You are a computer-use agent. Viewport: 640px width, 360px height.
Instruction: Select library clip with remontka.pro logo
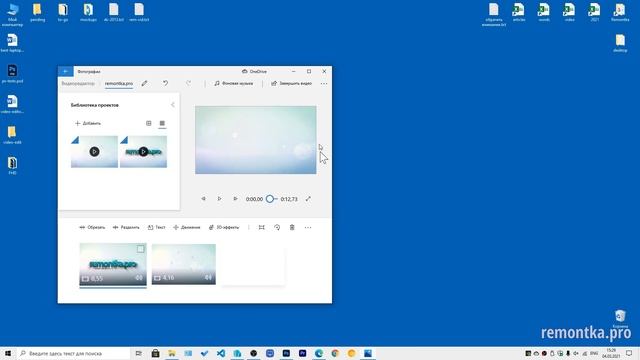143,152
